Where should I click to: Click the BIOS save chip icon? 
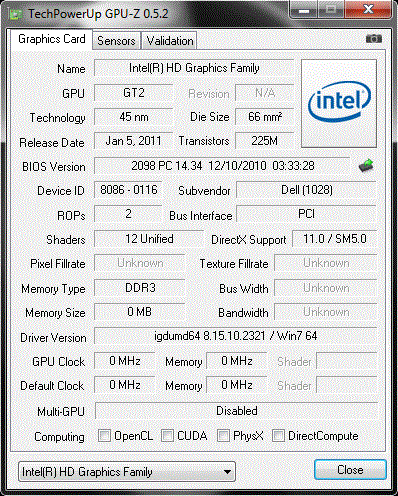point(366,165)
